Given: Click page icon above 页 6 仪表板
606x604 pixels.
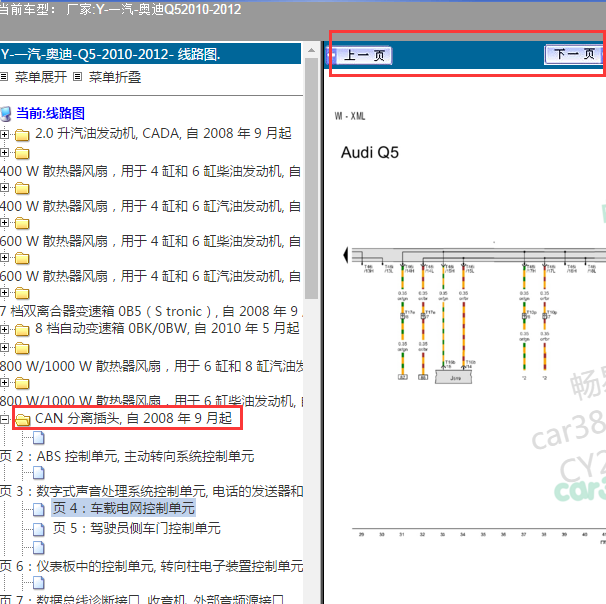Looking at the screenshot, I should point(39,548).
